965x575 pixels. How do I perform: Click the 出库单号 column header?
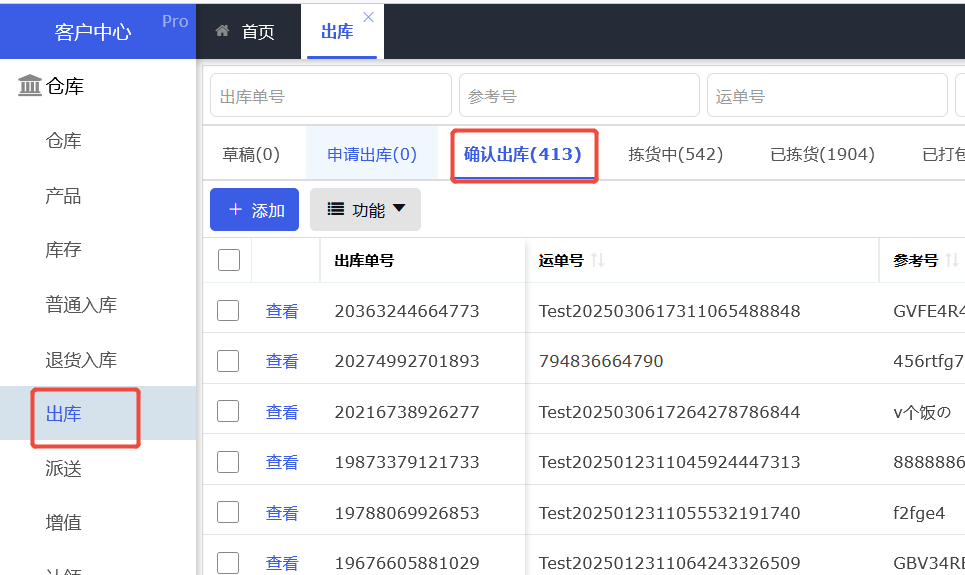coord(364,260)
